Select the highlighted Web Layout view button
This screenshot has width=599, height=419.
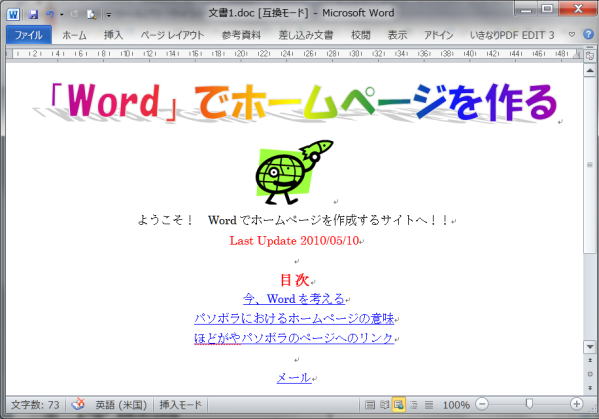399,405
